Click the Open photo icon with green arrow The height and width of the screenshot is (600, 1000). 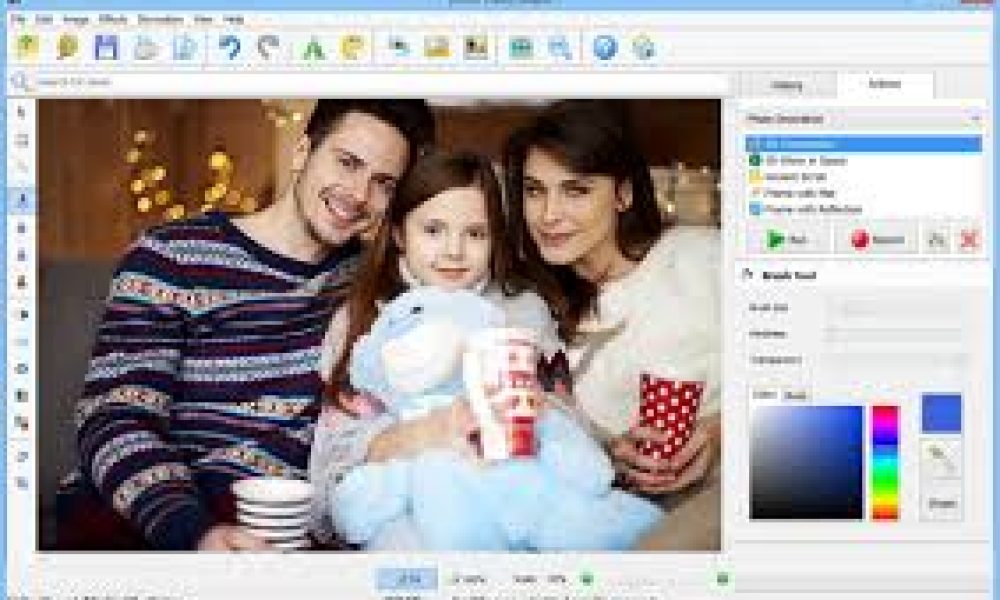click(28, 47)
